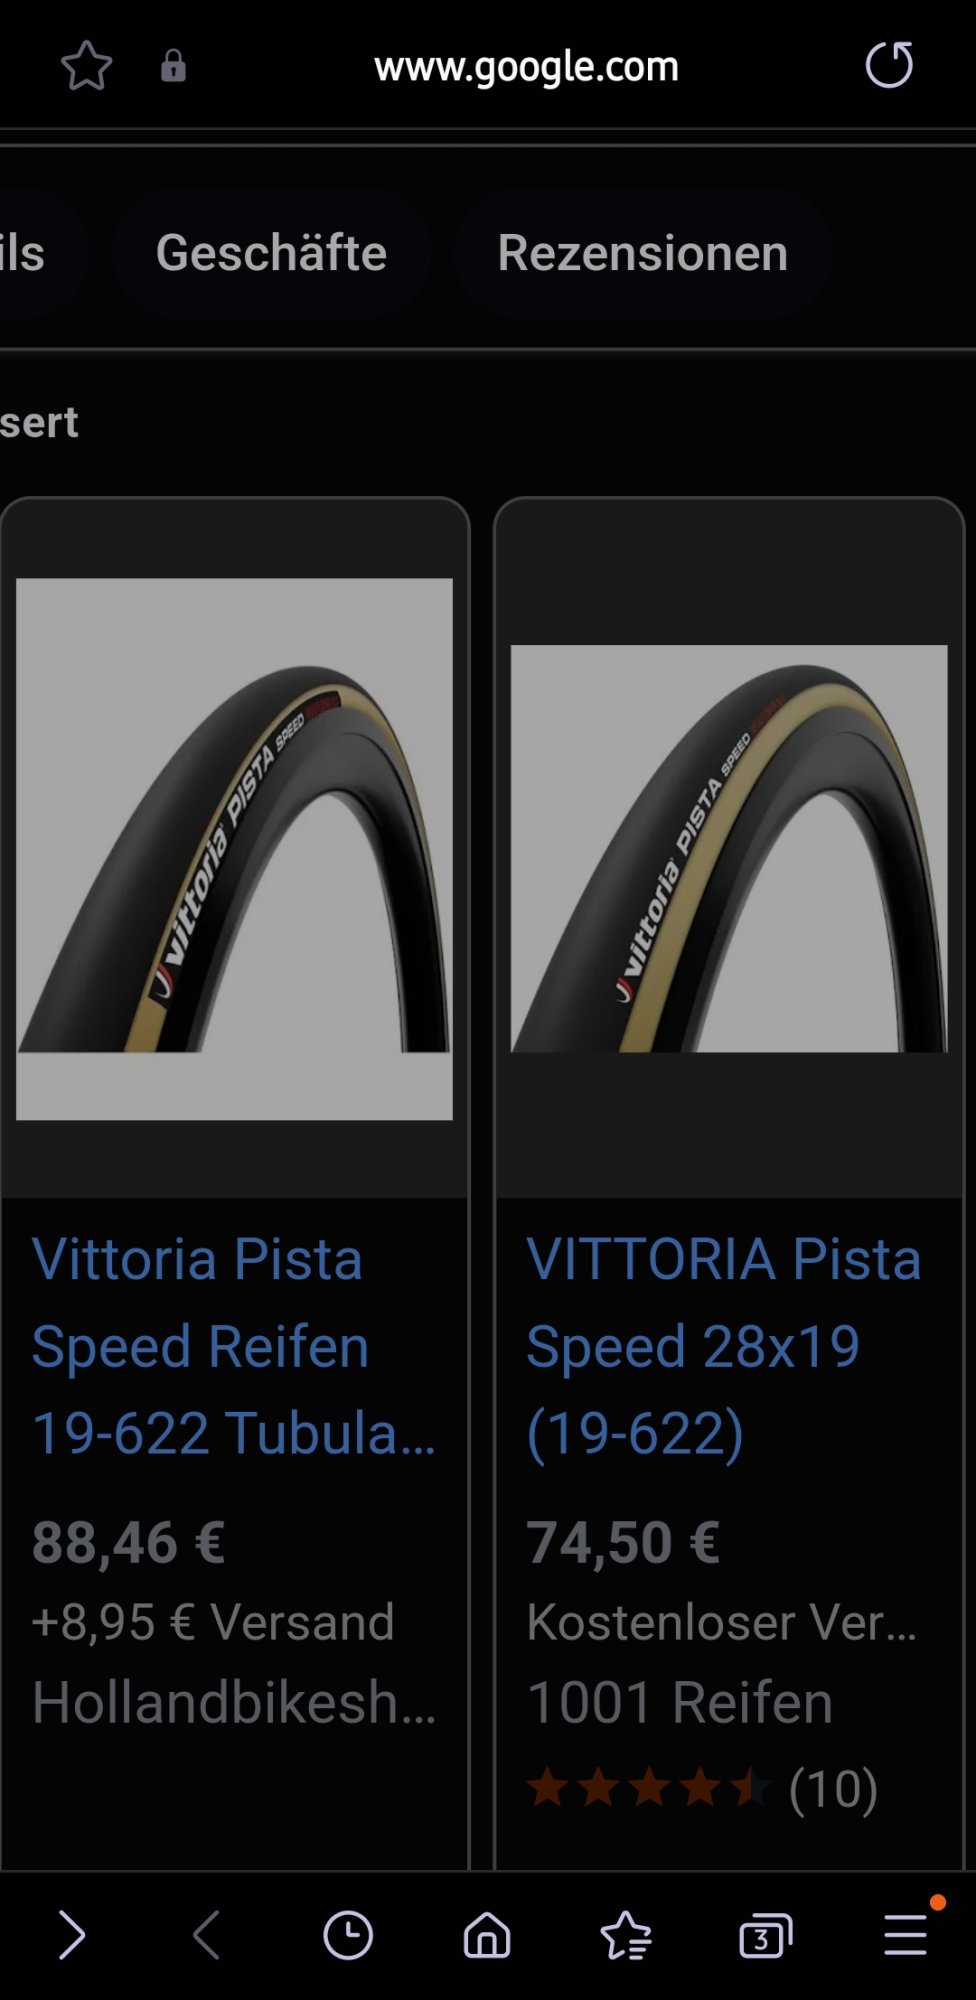Open VITTORIA Pista Speed 28x19 link

724,1345
